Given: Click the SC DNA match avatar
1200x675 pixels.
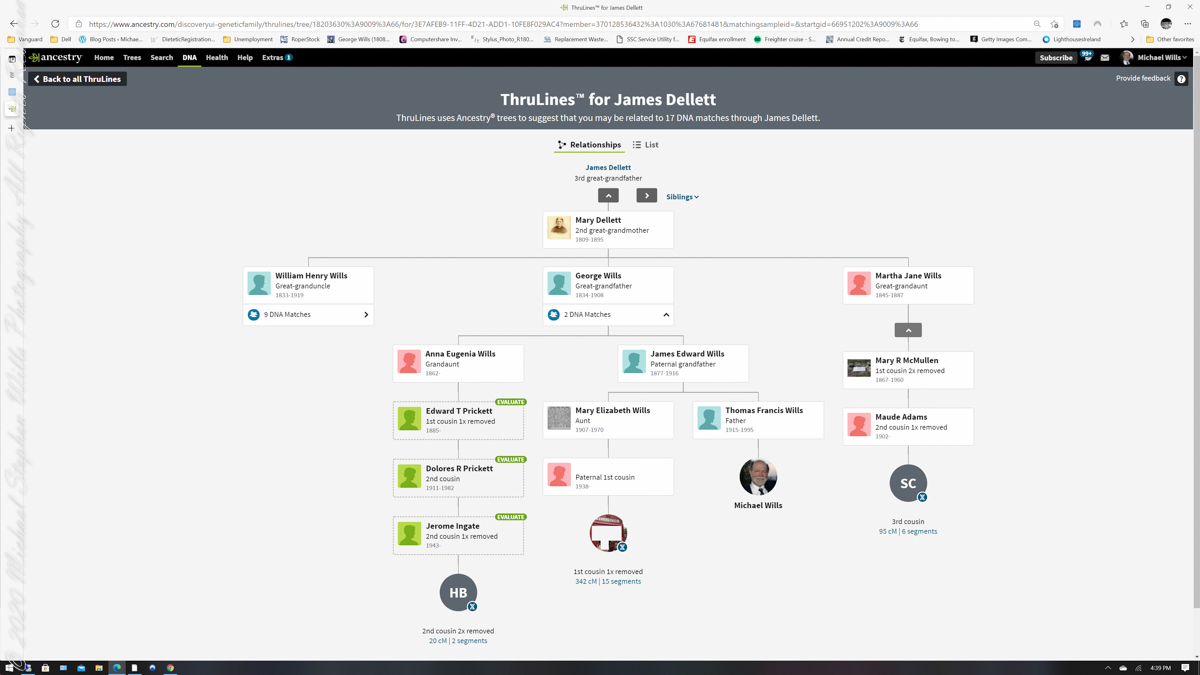Looking at the screenshot, I should (x=908, y=483).
